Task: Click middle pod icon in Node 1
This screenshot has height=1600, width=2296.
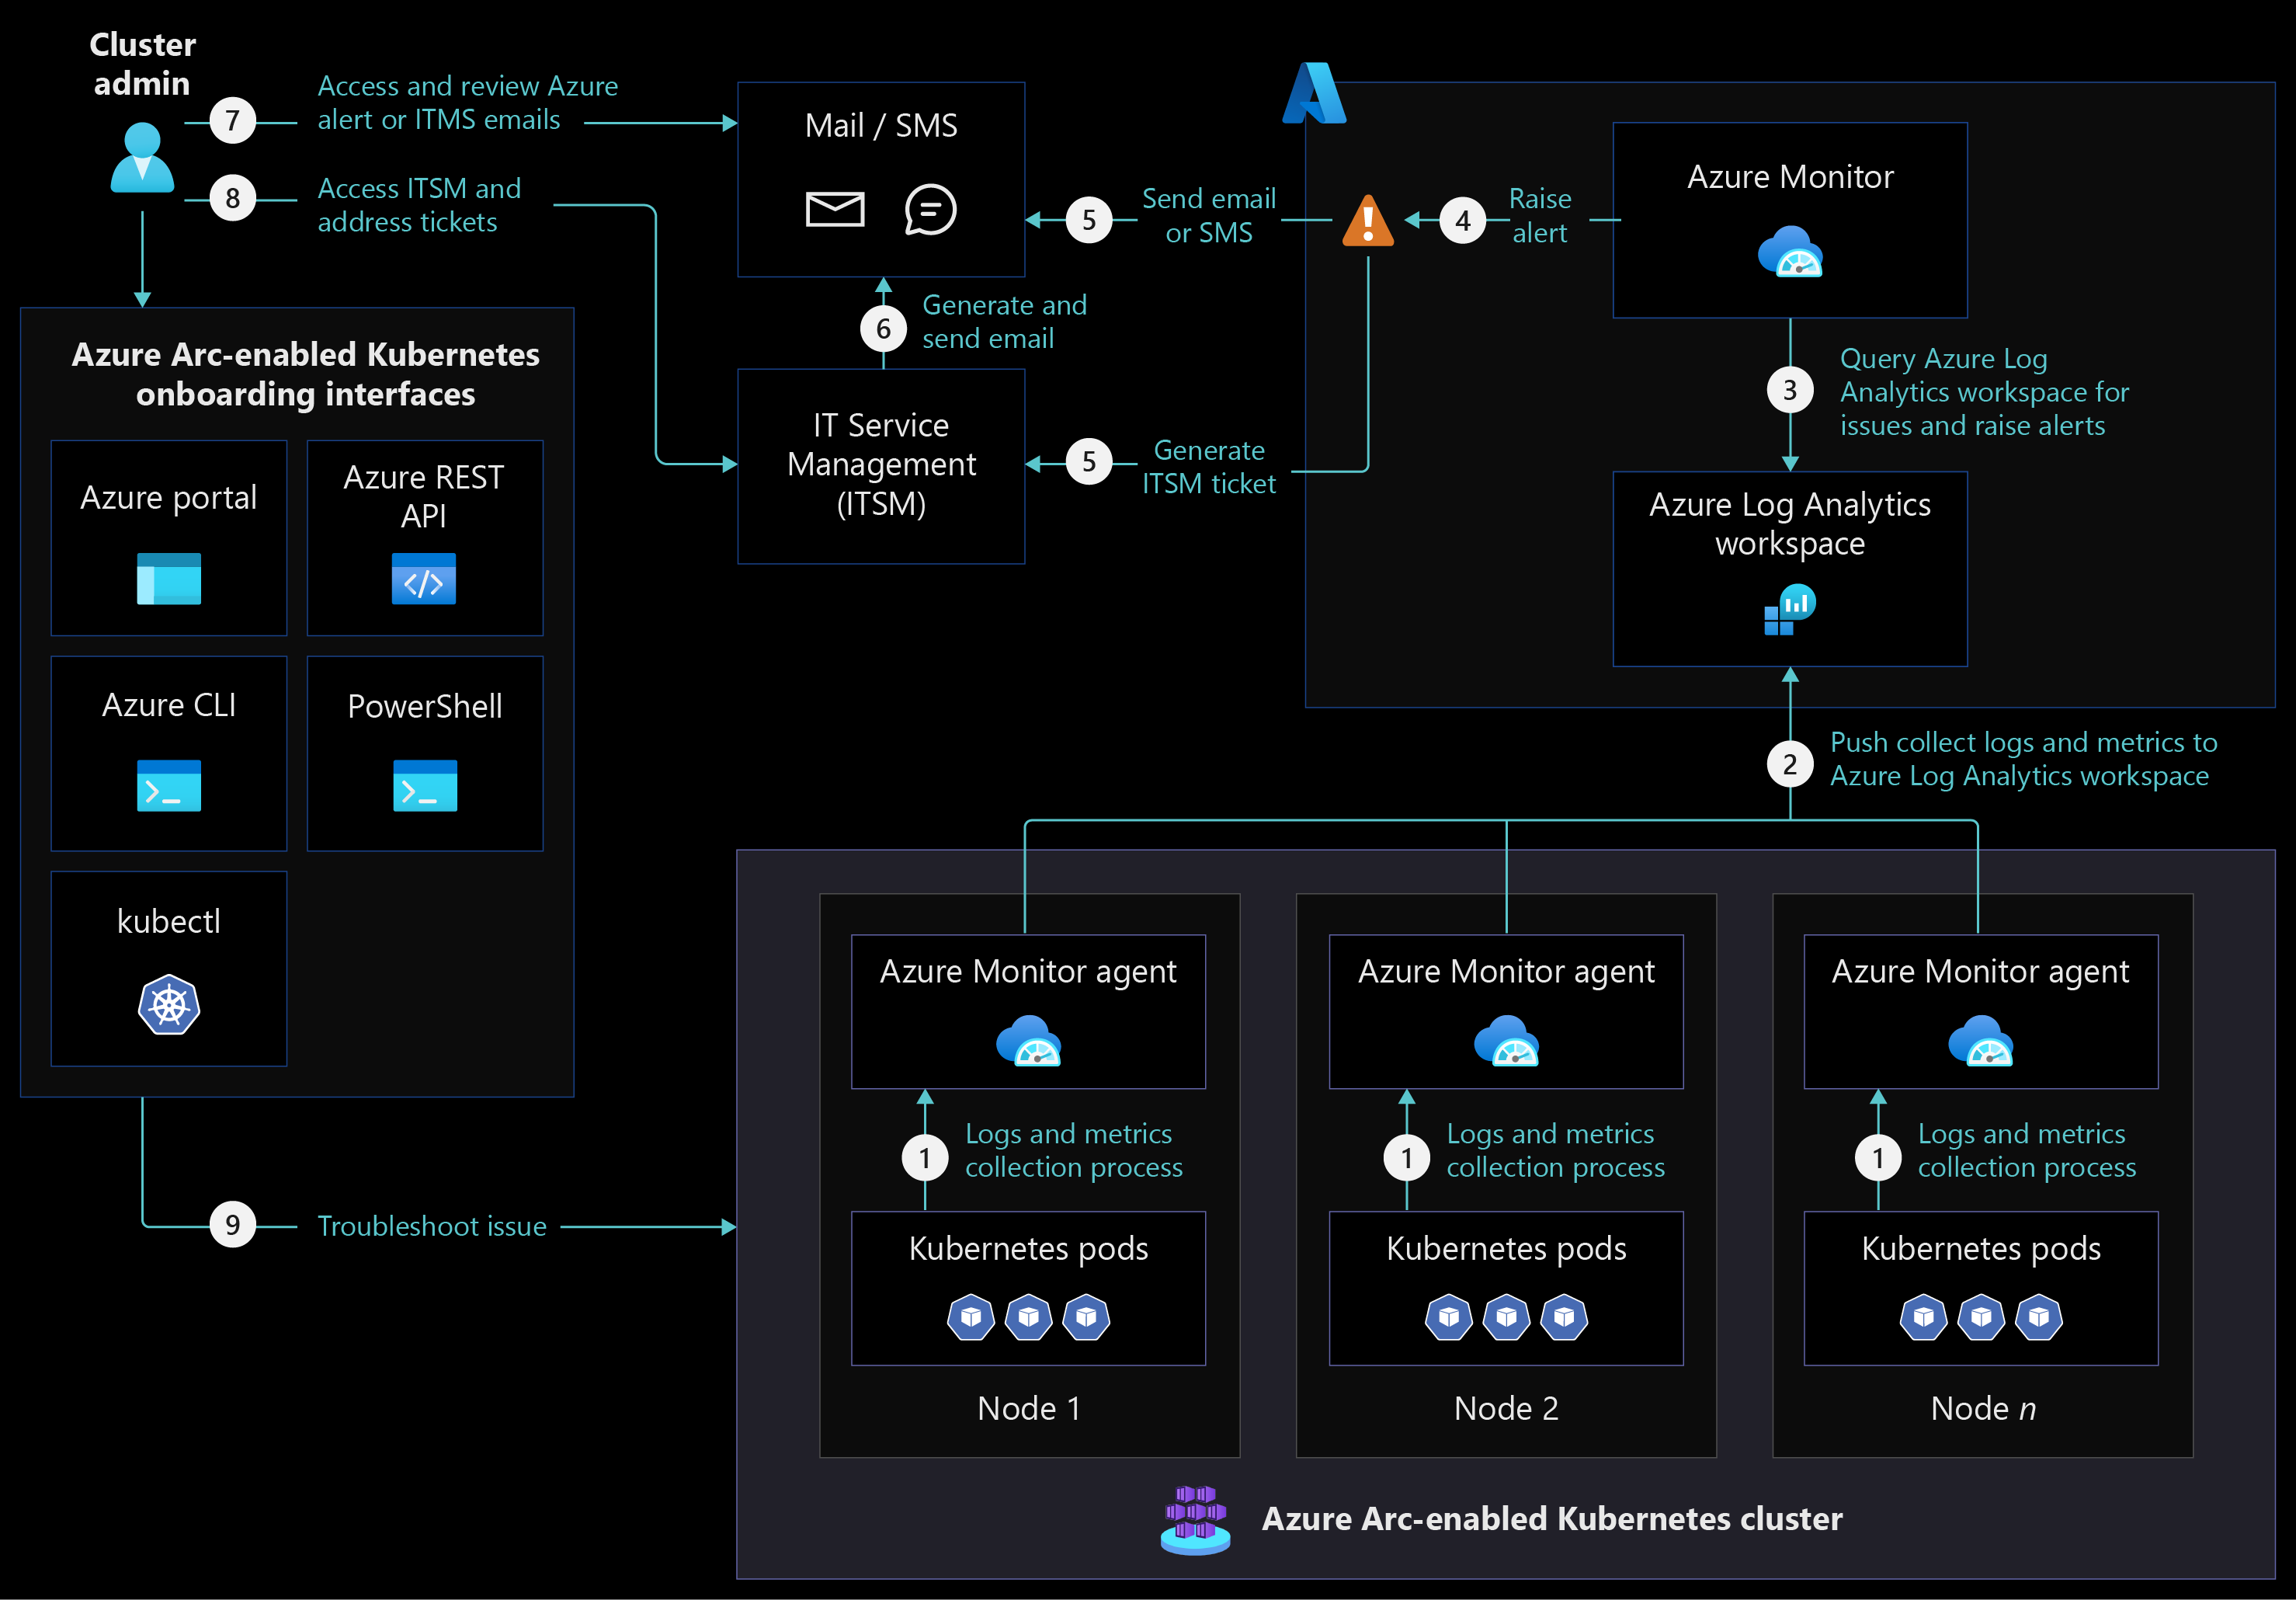Action: (1029, 1317)
